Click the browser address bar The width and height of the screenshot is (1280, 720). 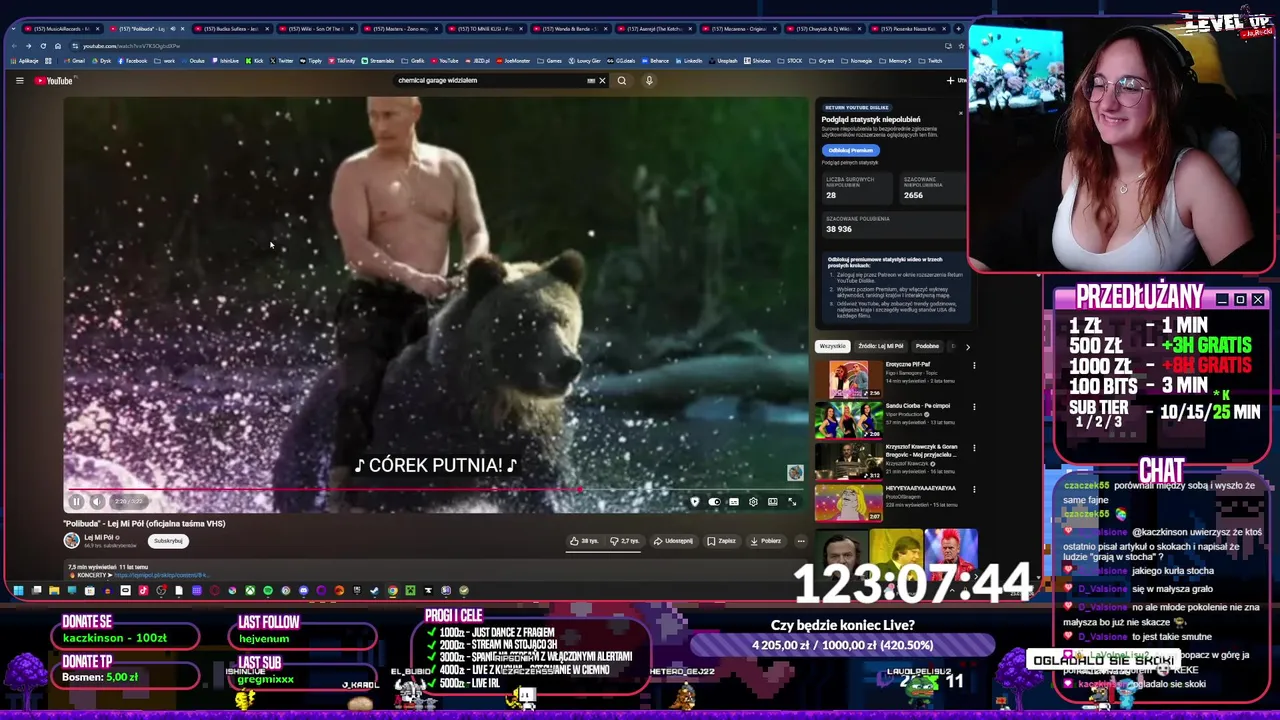click(500, 46)
